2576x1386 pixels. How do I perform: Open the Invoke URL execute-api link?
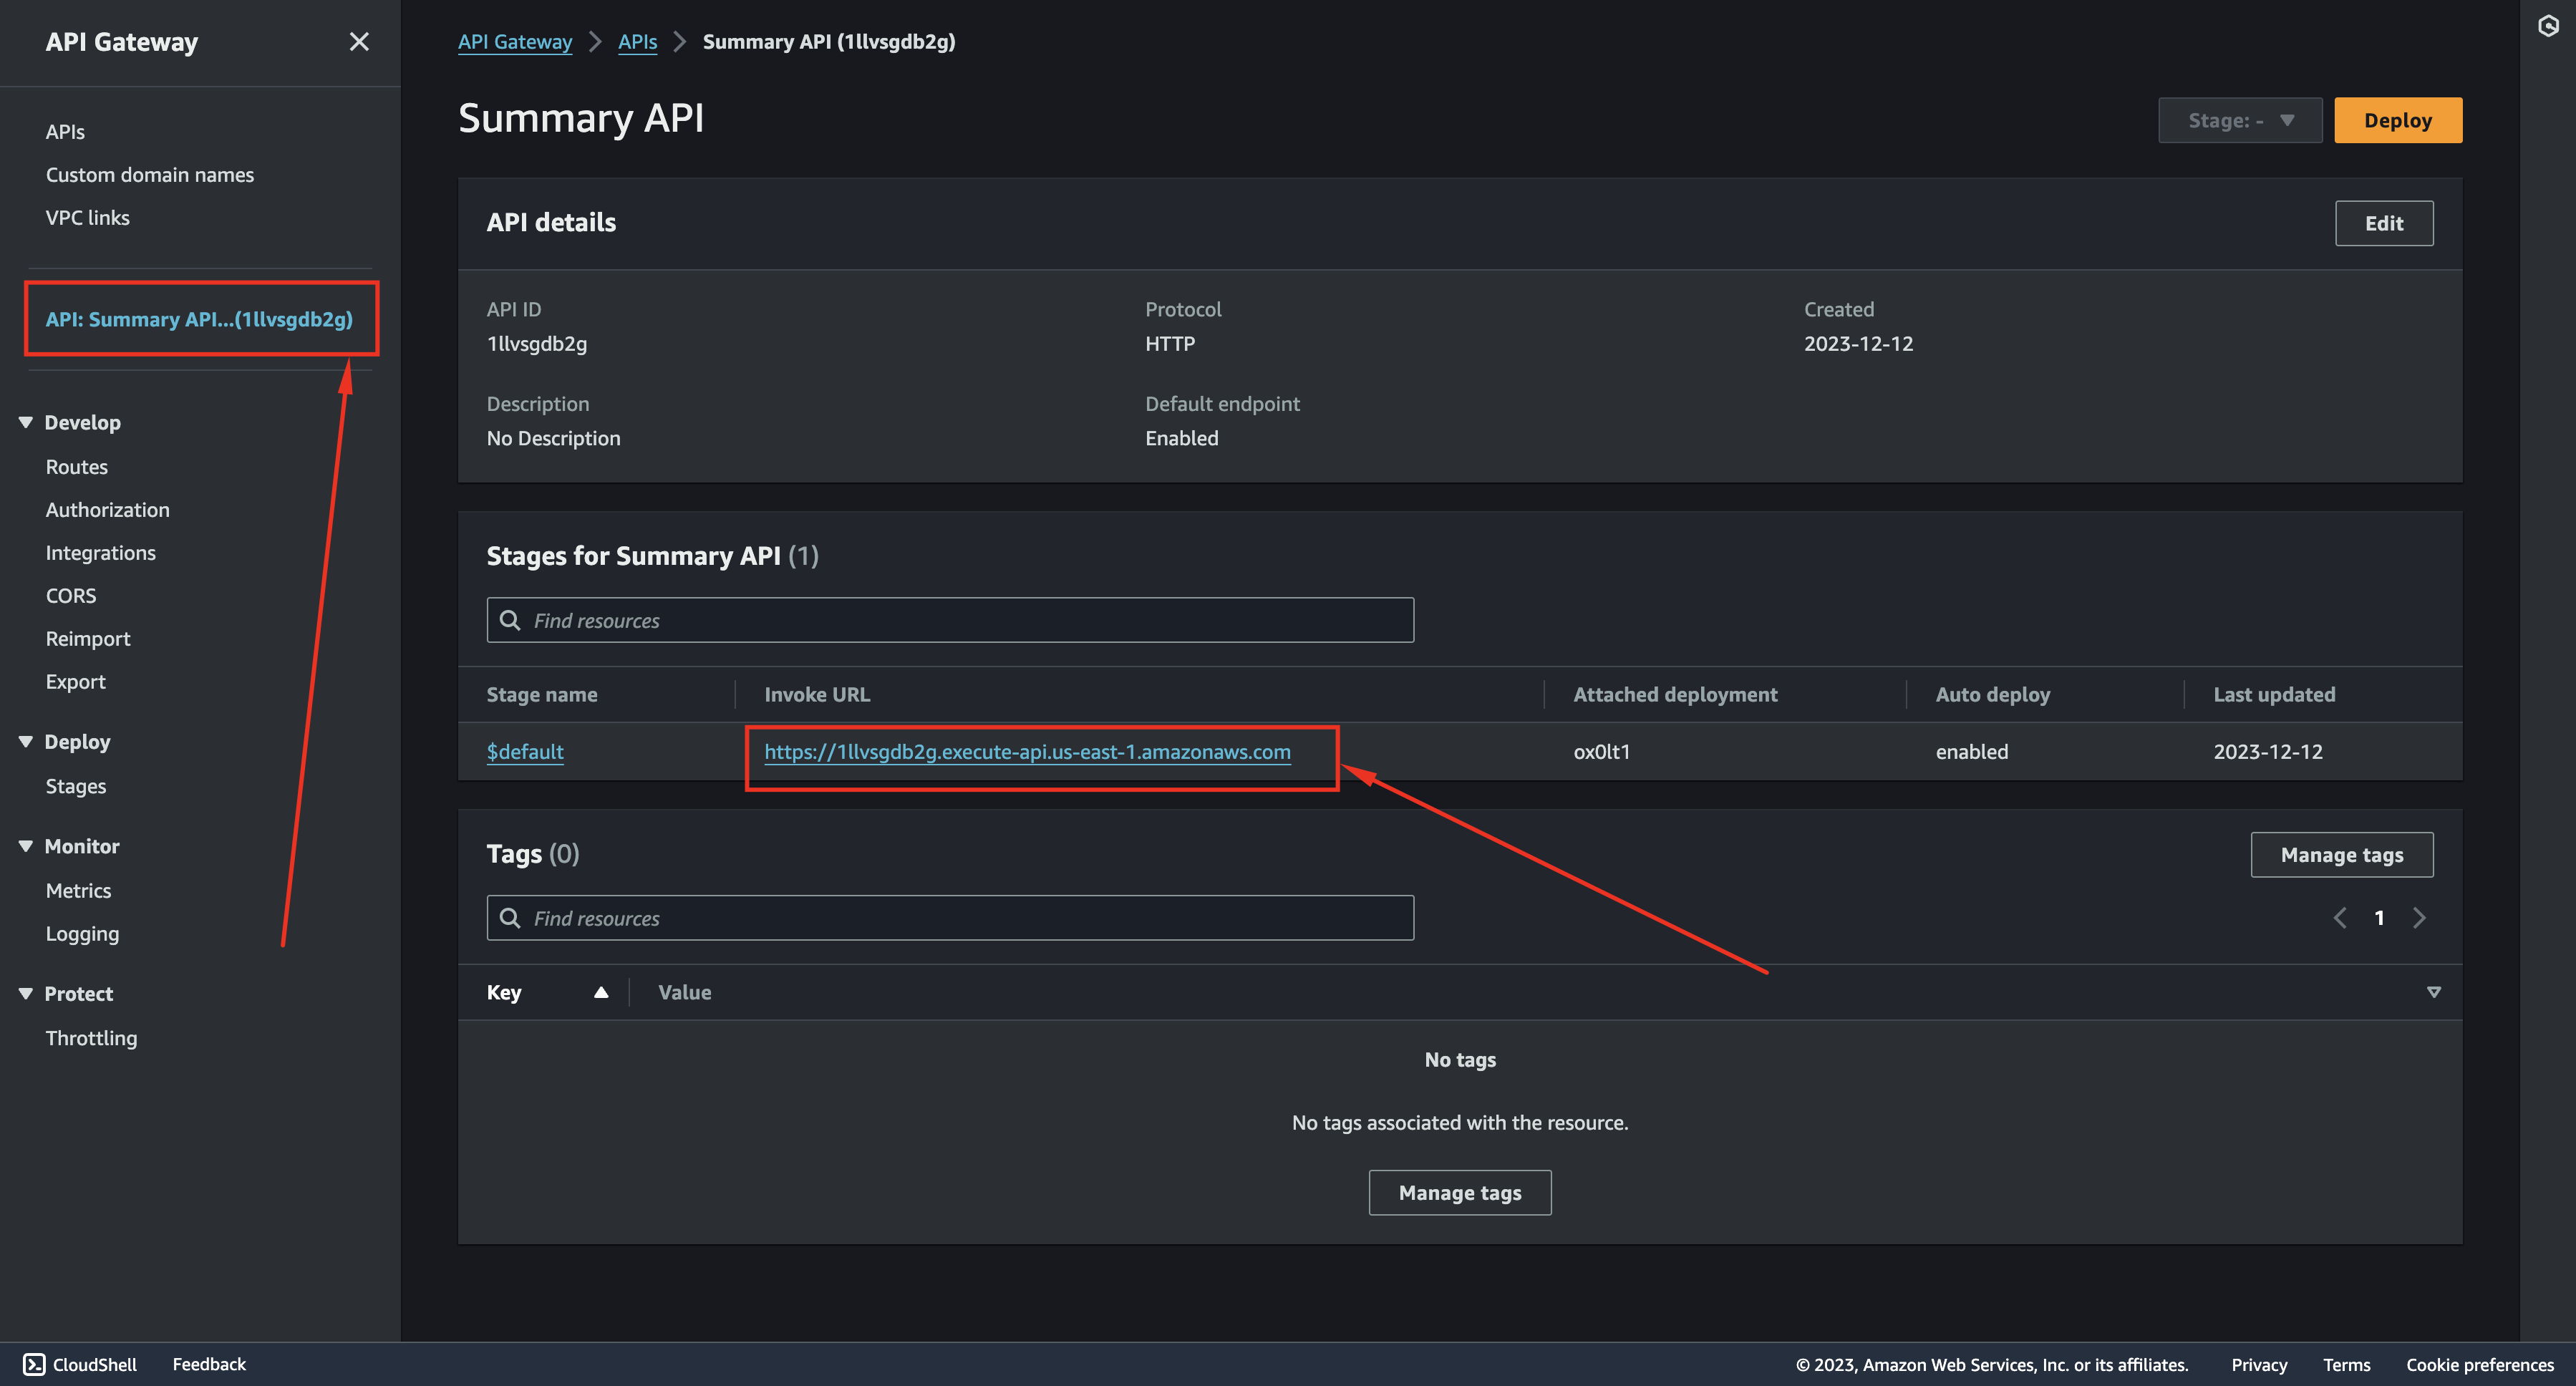(1027, 751)
